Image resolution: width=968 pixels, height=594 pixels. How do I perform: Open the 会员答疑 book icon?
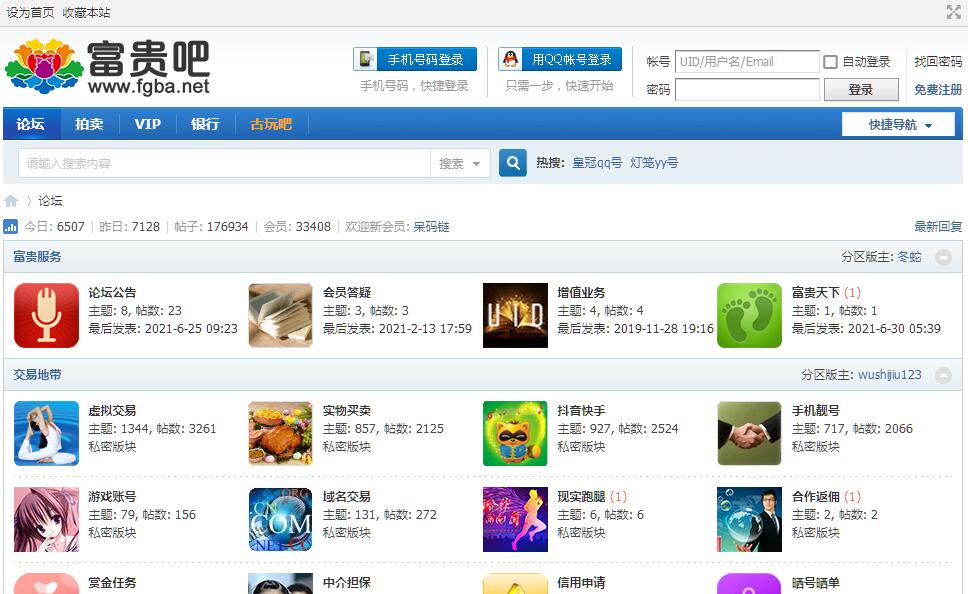coord(280,315)
